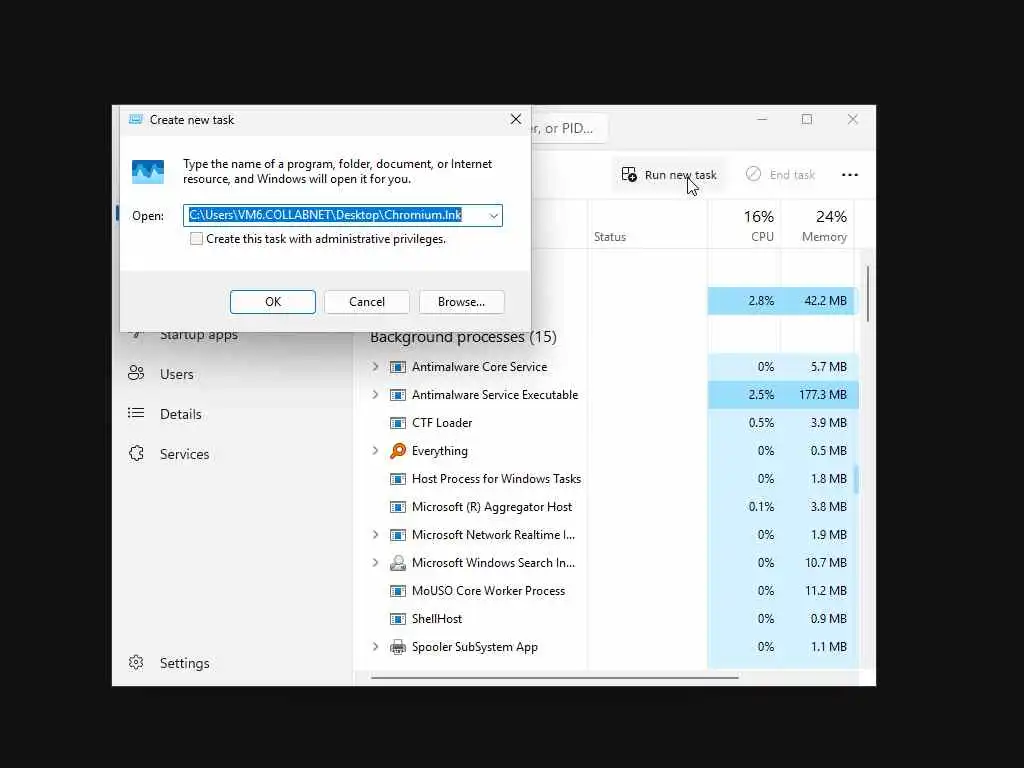Screen dimensions: 1024x768
Task: Select MoUSO Core Worker Process
Action: click(488, 590)
